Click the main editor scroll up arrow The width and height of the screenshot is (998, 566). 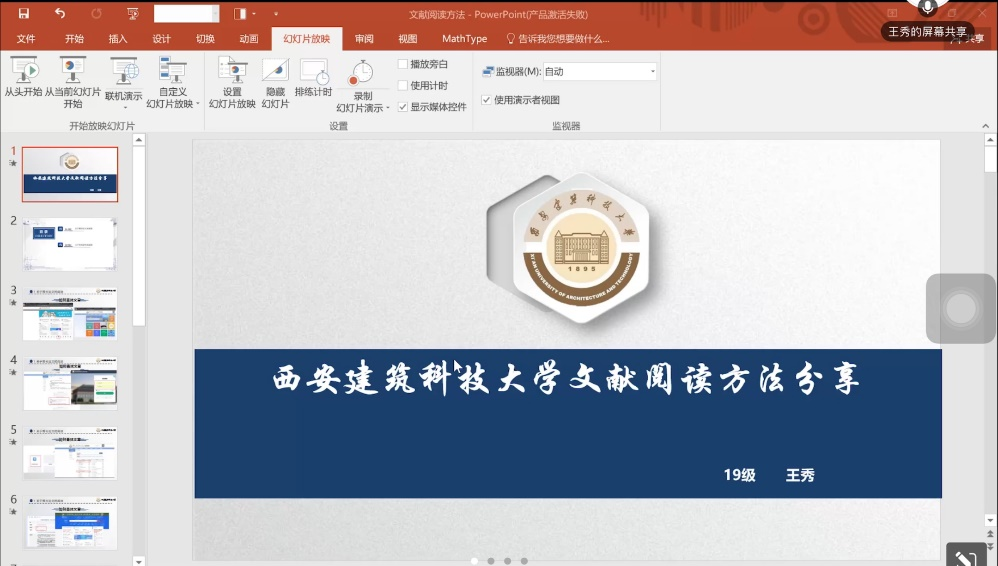click(990, 139)
